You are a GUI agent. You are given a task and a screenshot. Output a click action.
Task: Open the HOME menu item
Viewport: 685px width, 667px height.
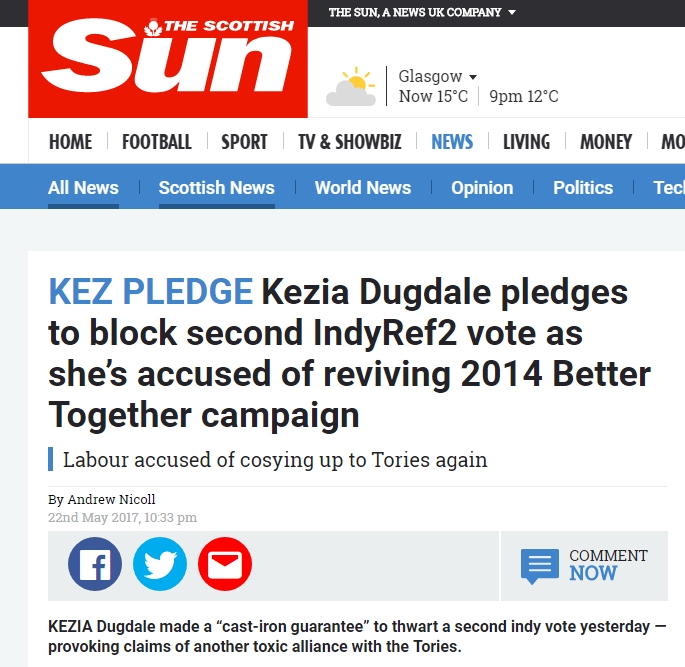pyautogui.click(x=70, y=142)
